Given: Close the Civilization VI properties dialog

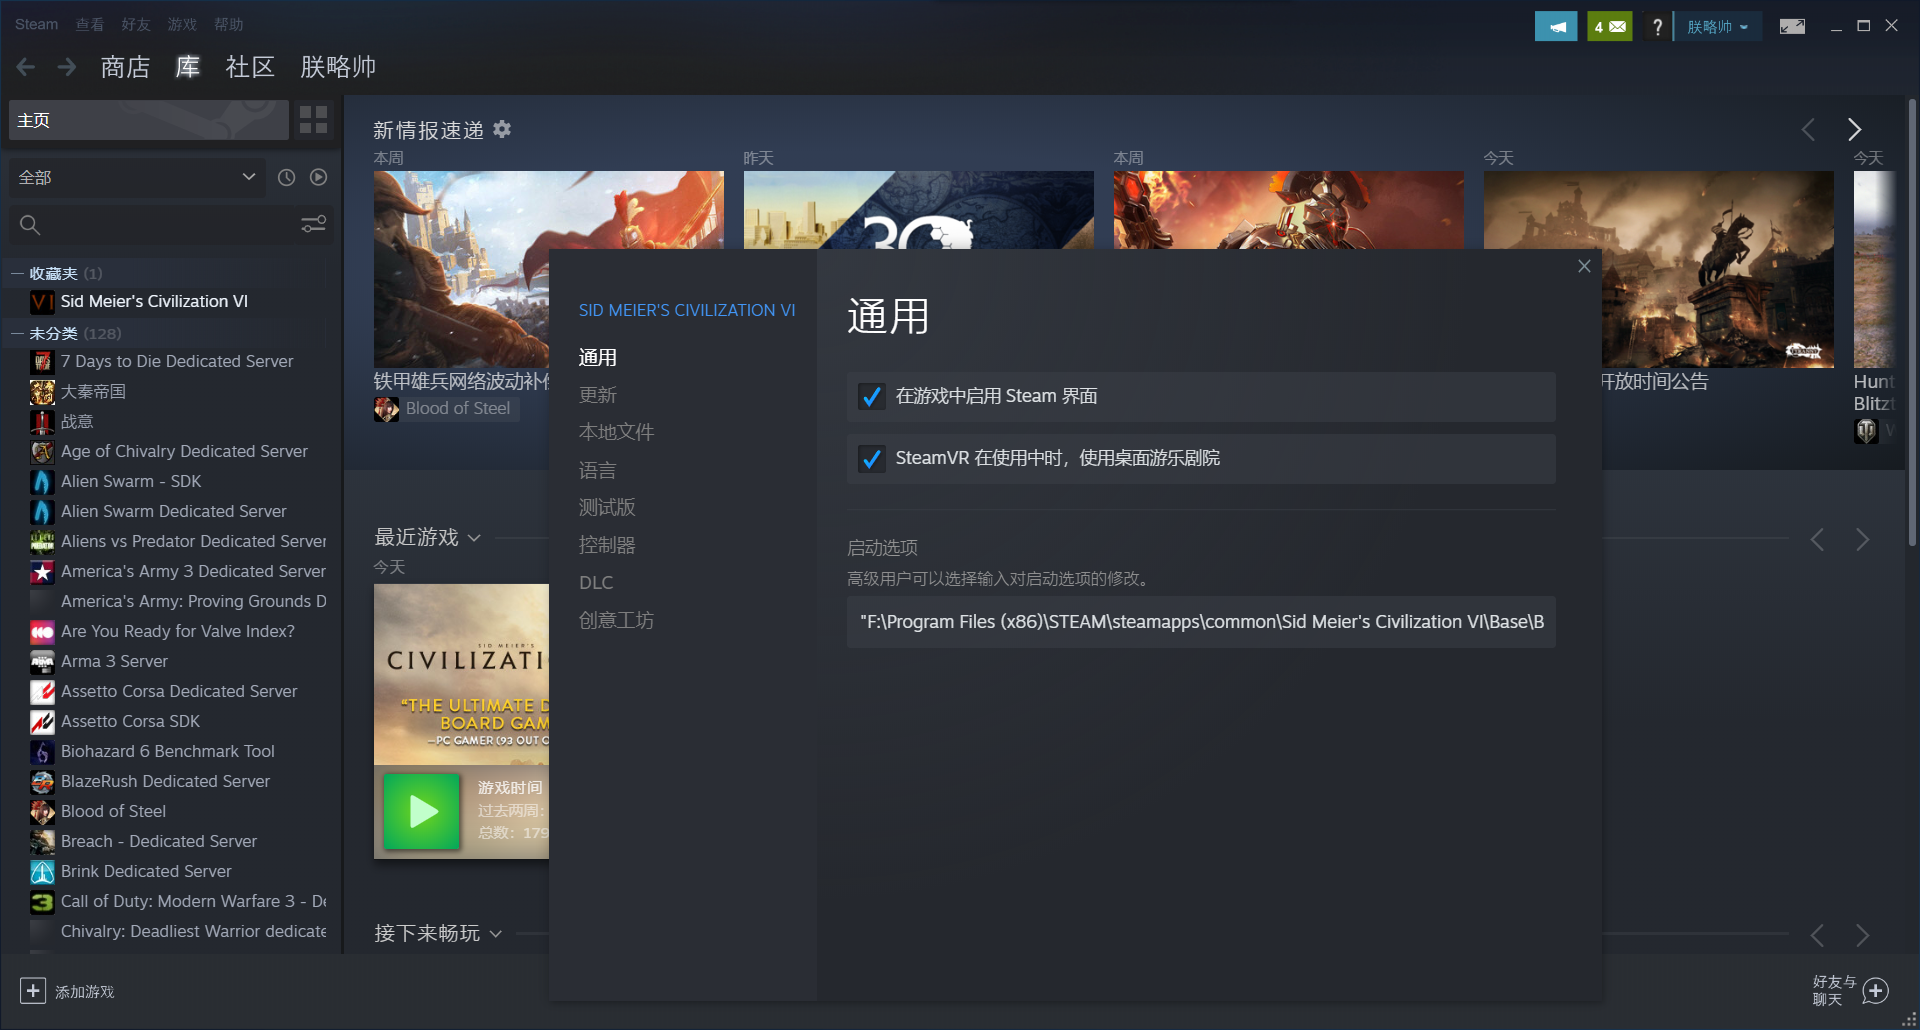Looking at the screenshot, I should [1584, 266].
